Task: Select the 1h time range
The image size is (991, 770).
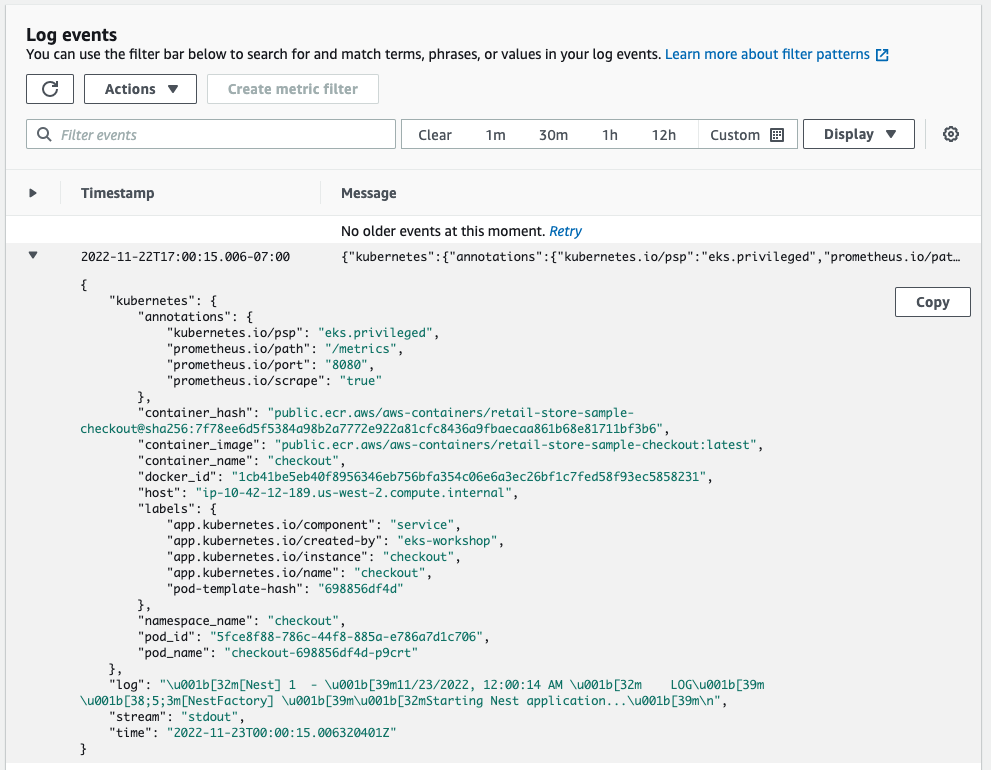Action: [609, 135]
